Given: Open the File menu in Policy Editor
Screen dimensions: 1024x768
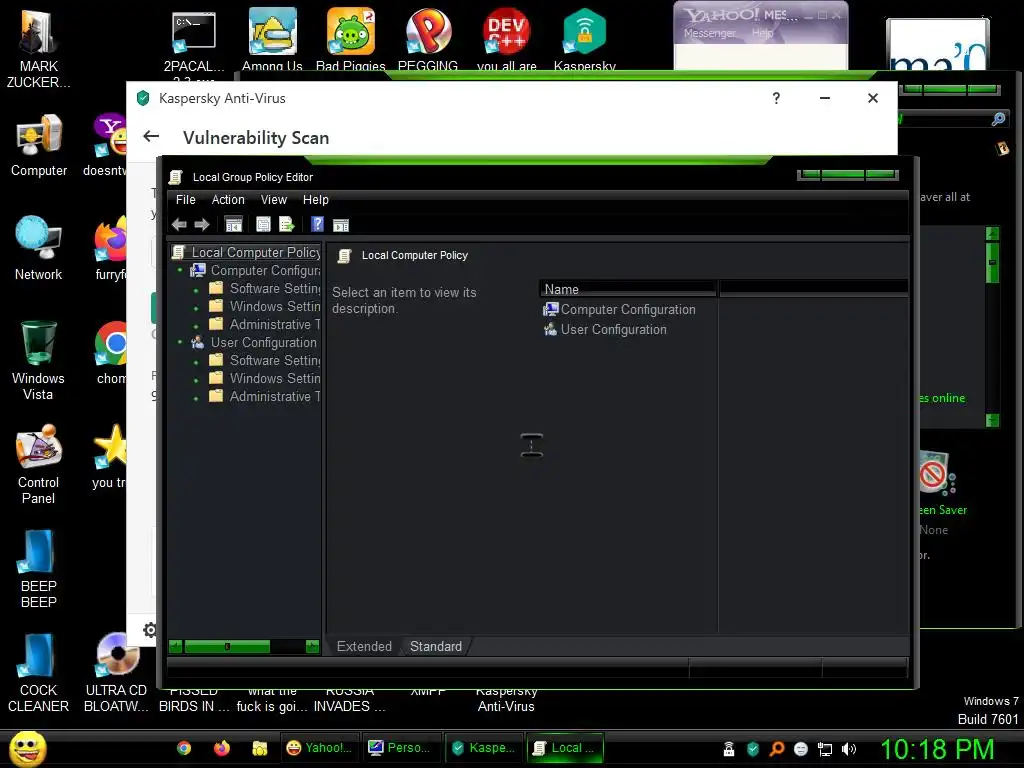Looking at the screenshot, I should click(185, 200).
